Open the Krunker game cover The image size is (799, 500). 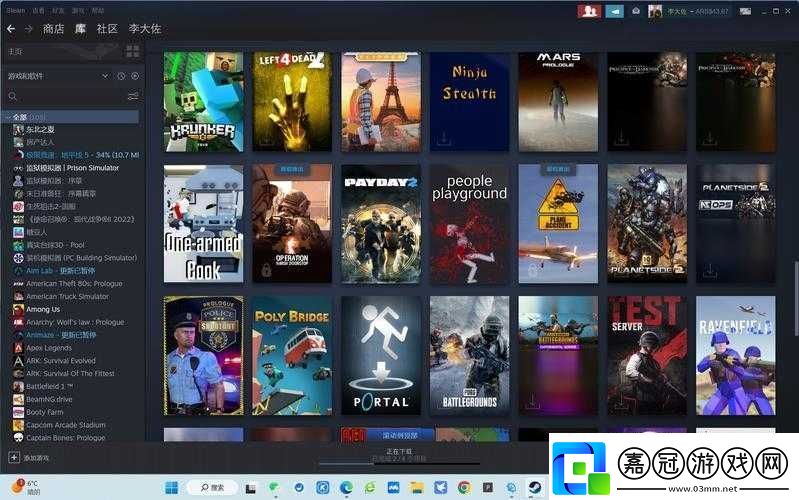[x=203, y=101]
